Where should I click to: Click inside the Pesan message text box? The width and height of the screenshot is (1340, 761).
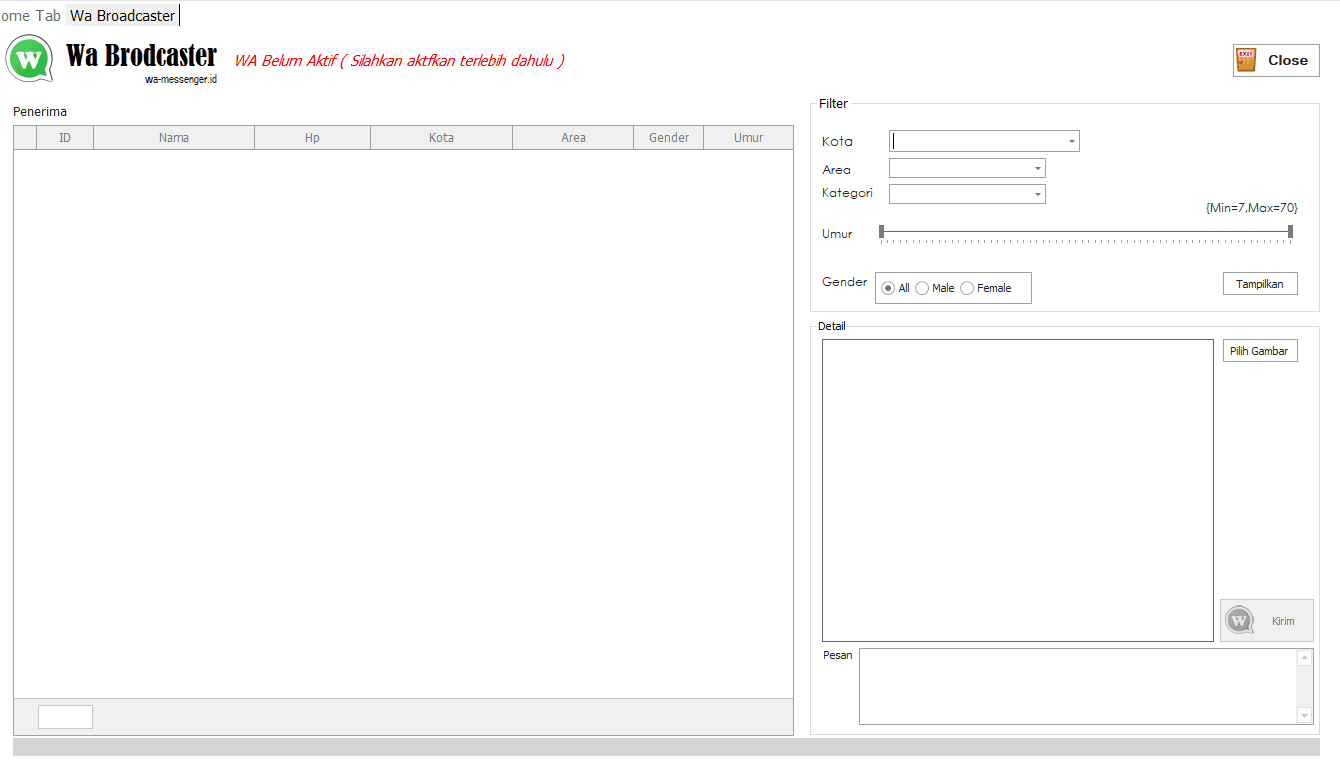(x=1078, y=686)
